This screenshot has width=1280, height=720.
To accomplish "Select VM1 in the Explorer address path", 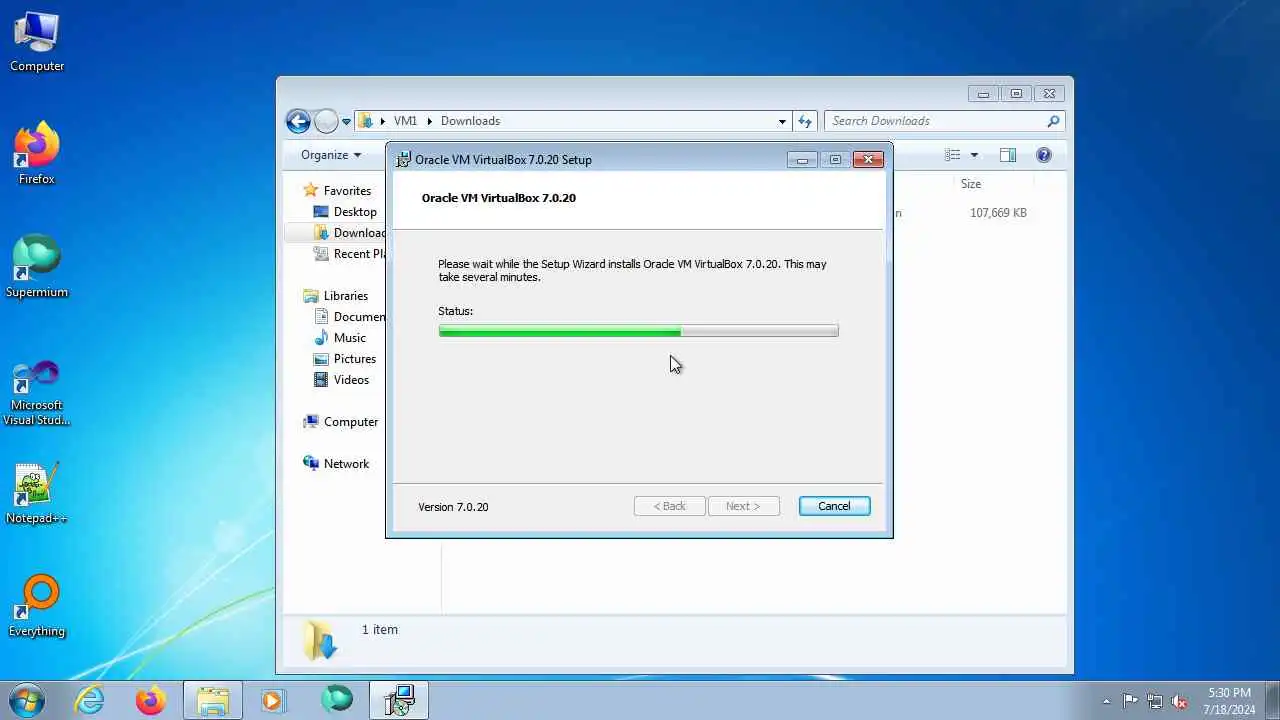I will point(405,121).
